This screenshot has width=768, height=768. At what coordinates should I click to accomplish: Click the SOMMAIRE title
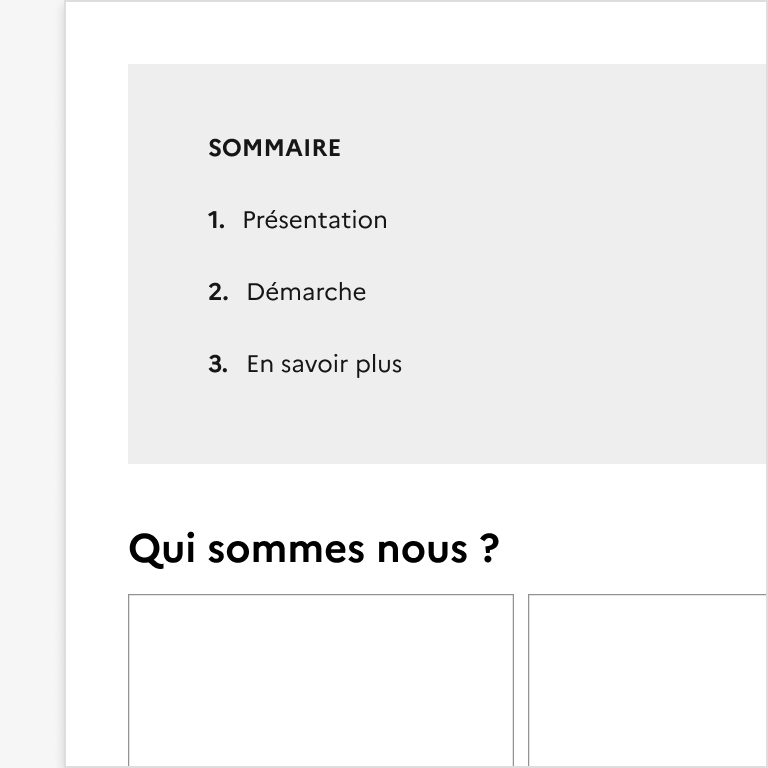[274, 148]
